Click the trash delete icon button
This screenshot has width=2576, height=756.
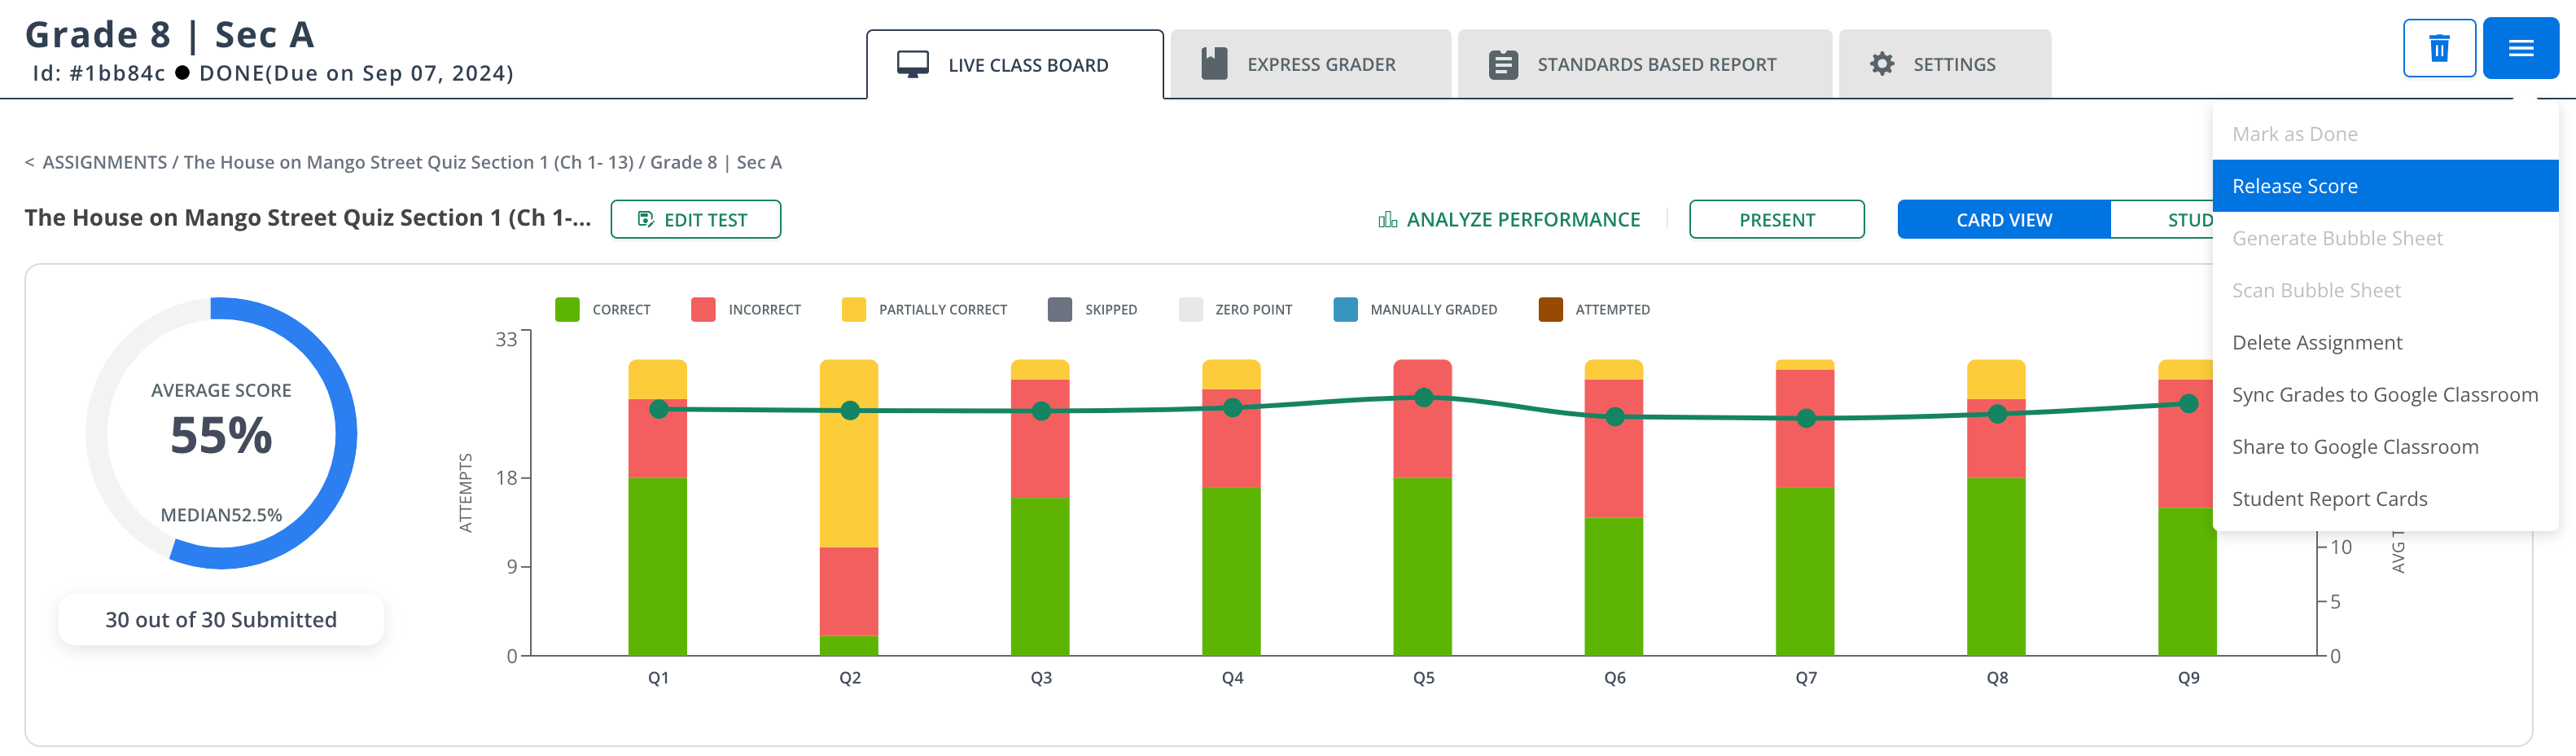point(2439,48)
